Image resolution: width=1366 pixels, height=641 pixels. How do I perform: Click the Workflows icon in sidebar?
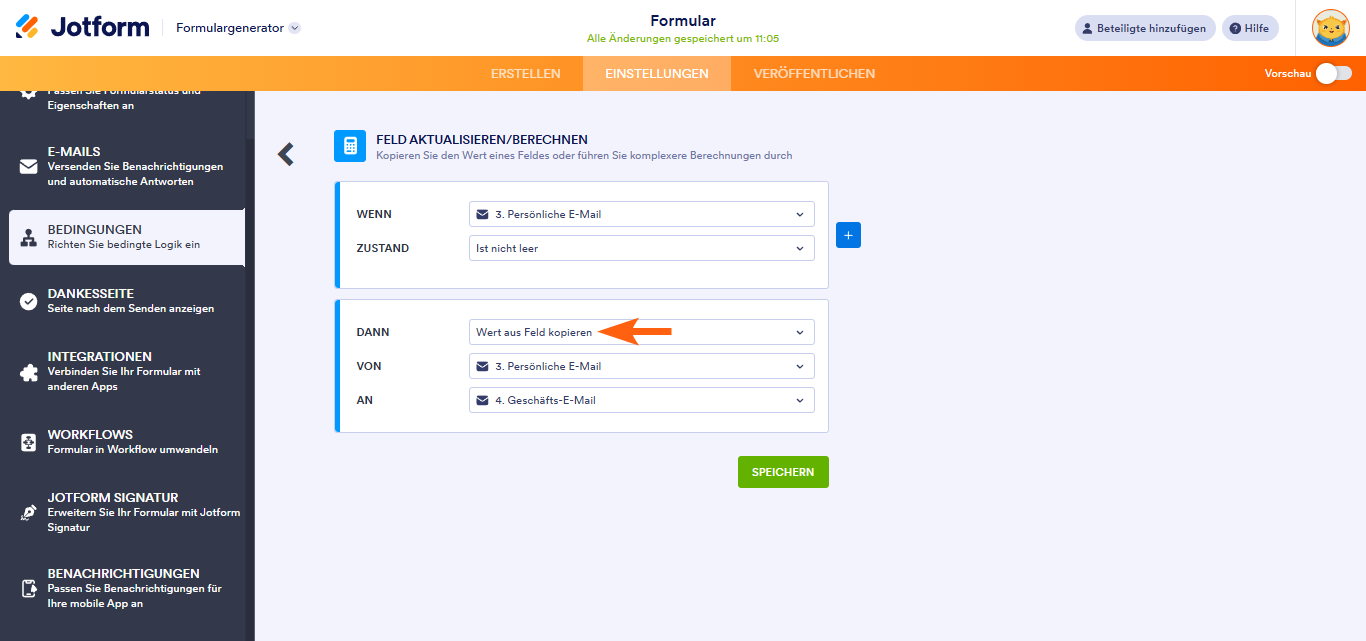(29, 442)
